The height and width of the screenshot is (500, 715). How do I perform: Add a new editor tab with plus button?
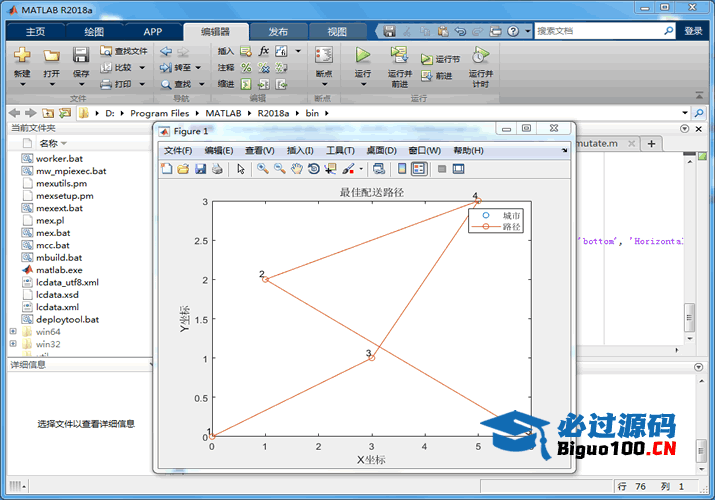[652, 144]
